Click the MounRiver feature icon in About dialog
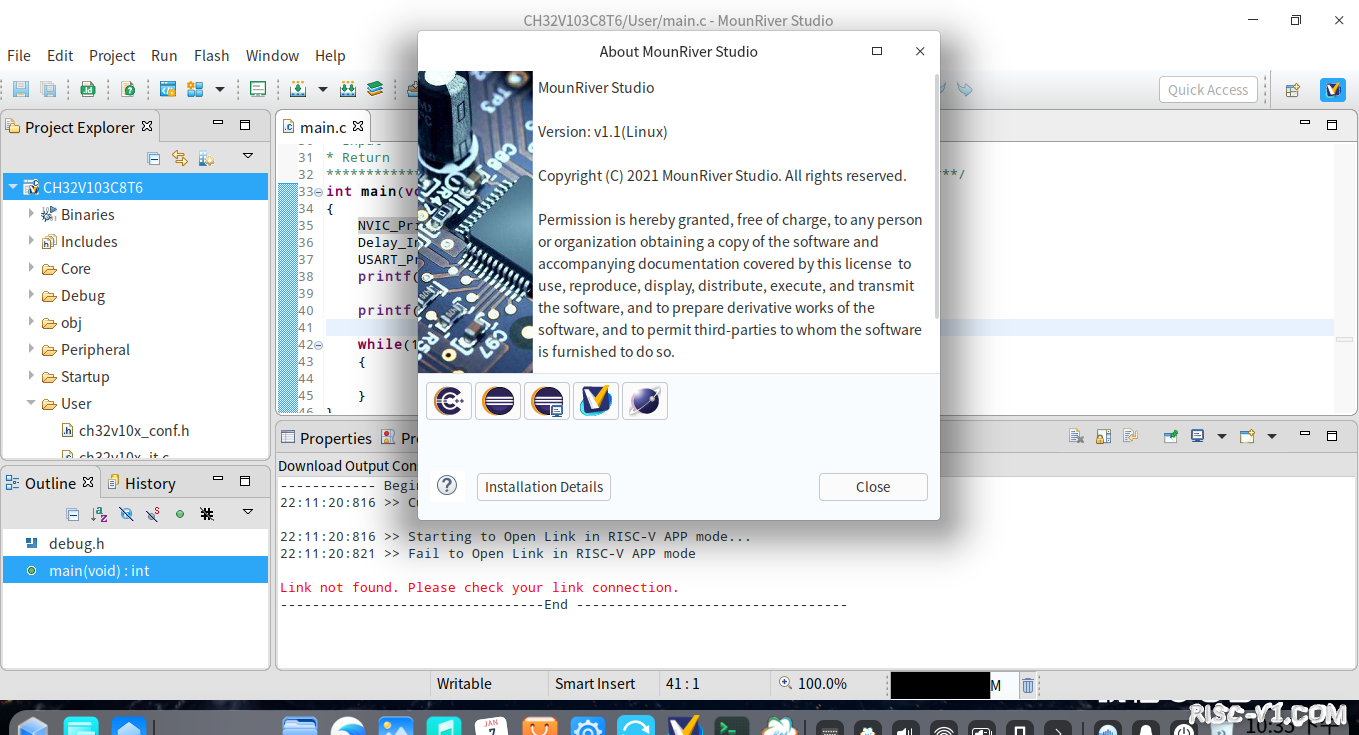Viewport: 1359px width, 735px height. pos(596,401)
